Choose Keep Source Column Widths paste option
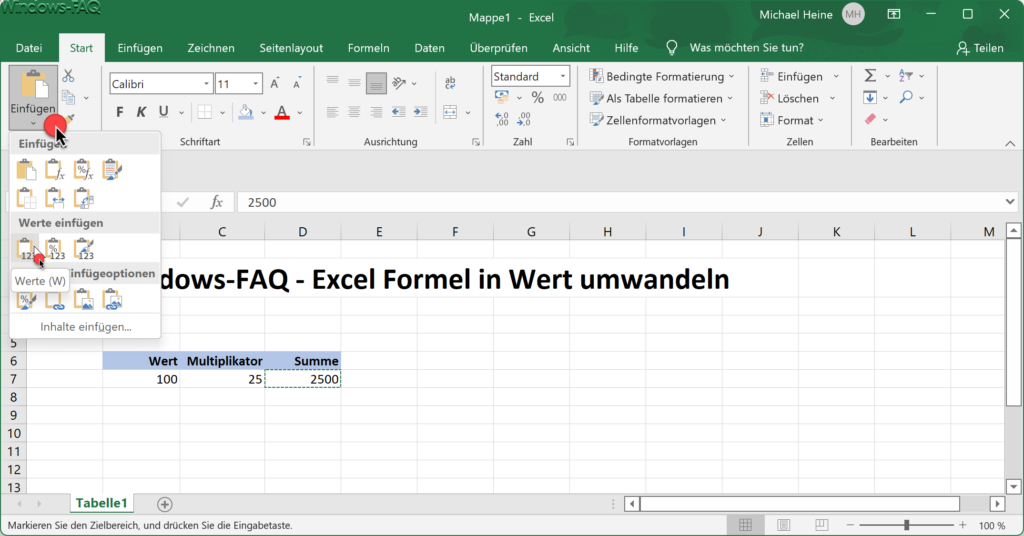Viewport: 1024px width, 536px height. (x=55, y=198)
